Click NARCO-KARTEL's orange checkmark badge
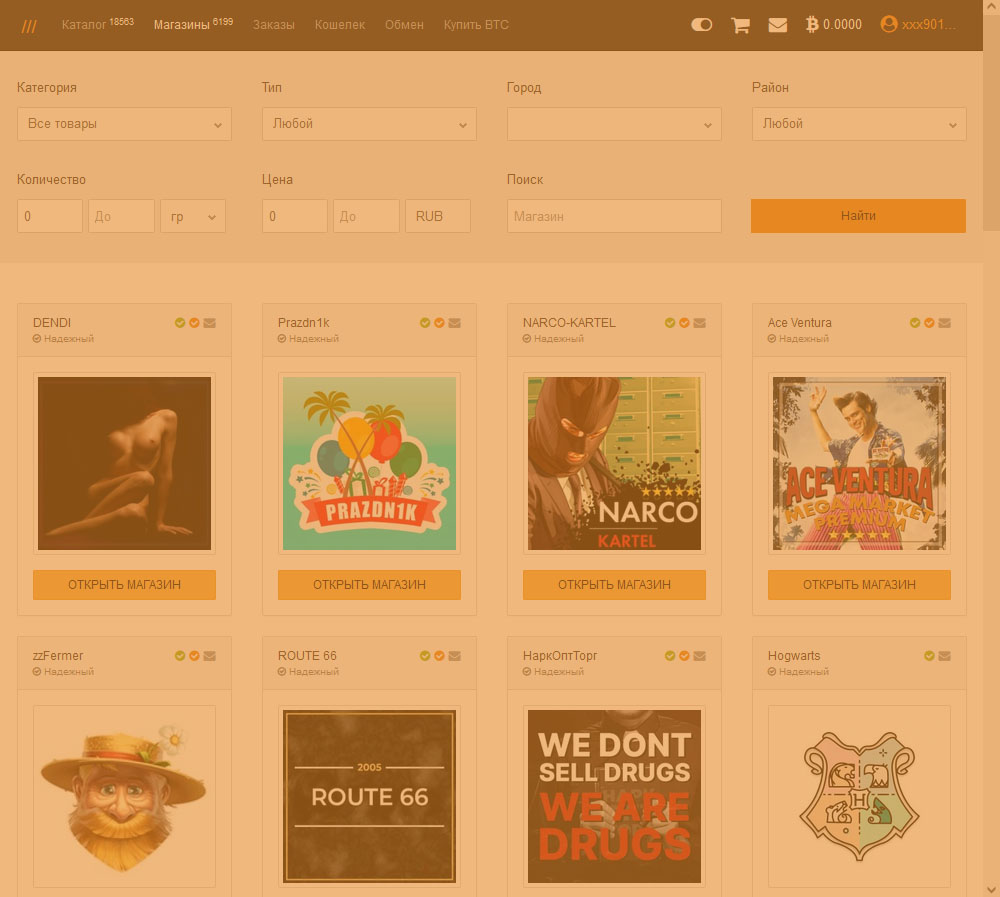This screenshot has height=897, width=1000. 684,323
